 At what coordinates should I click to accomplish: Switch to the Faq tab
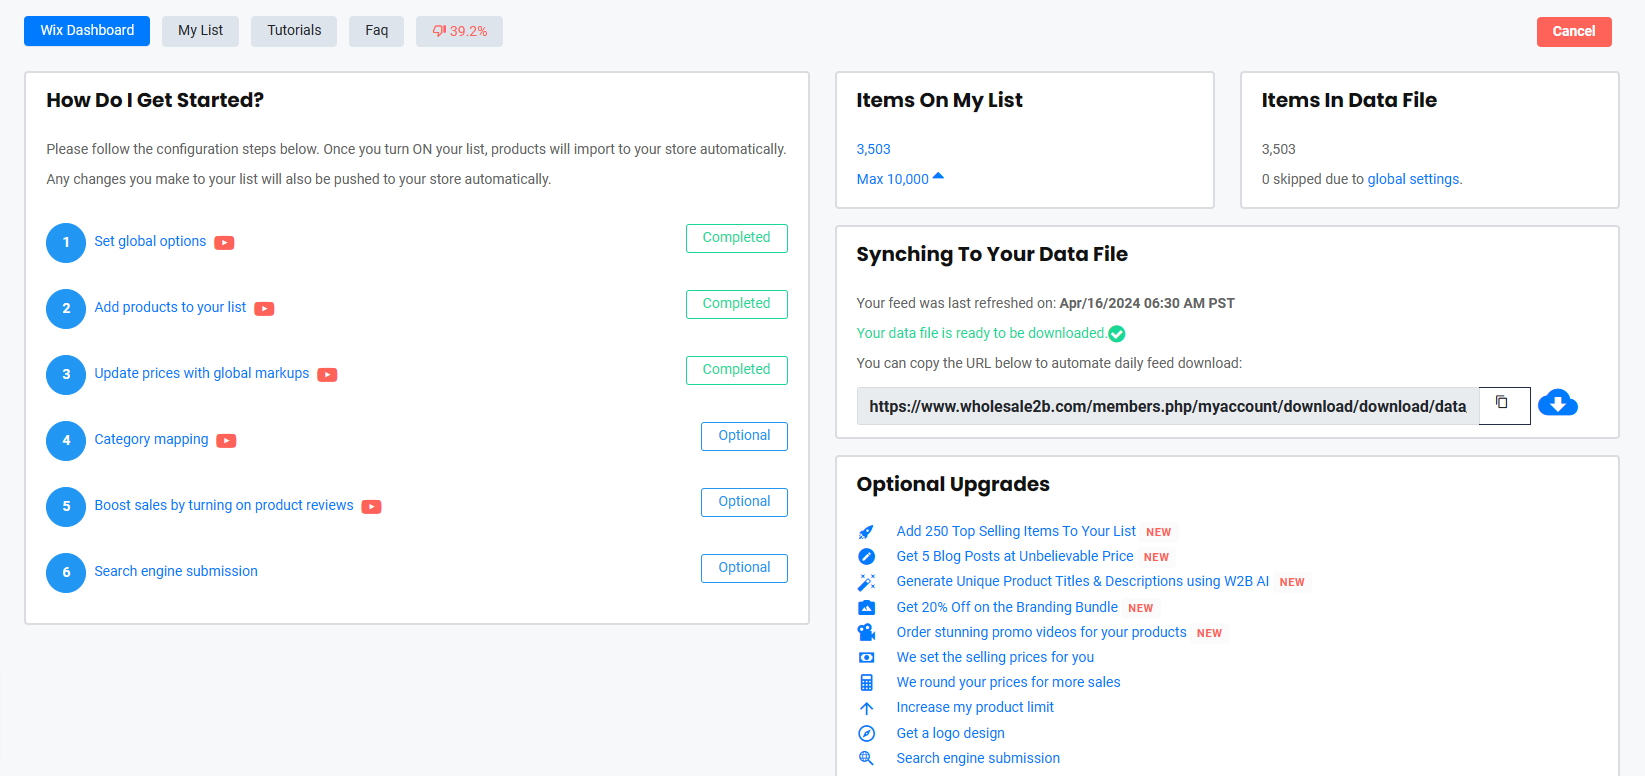(376, 31)
